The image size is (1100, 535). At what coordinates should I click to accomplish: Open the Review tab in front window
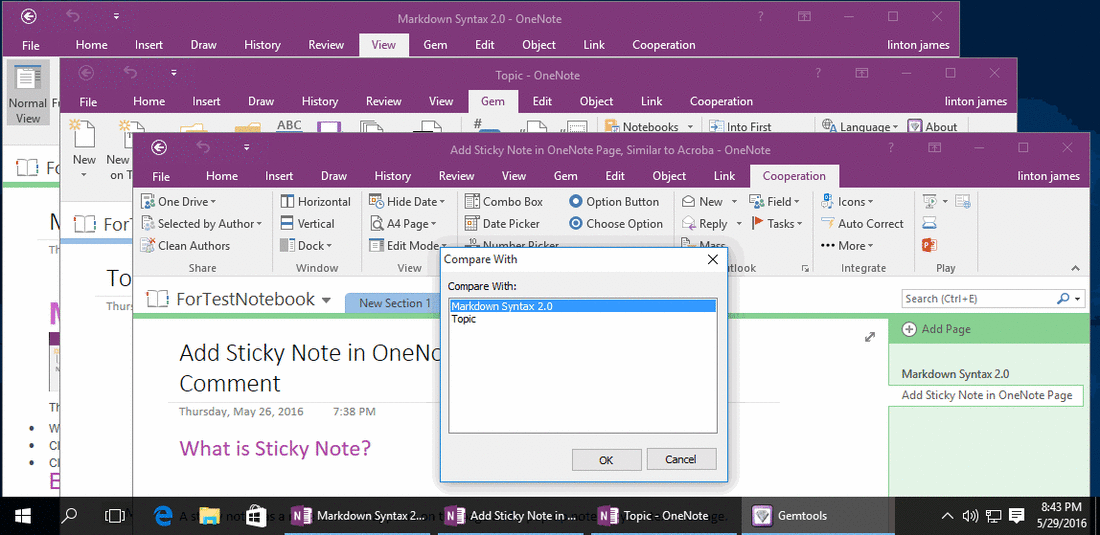[x=456, y=176]
